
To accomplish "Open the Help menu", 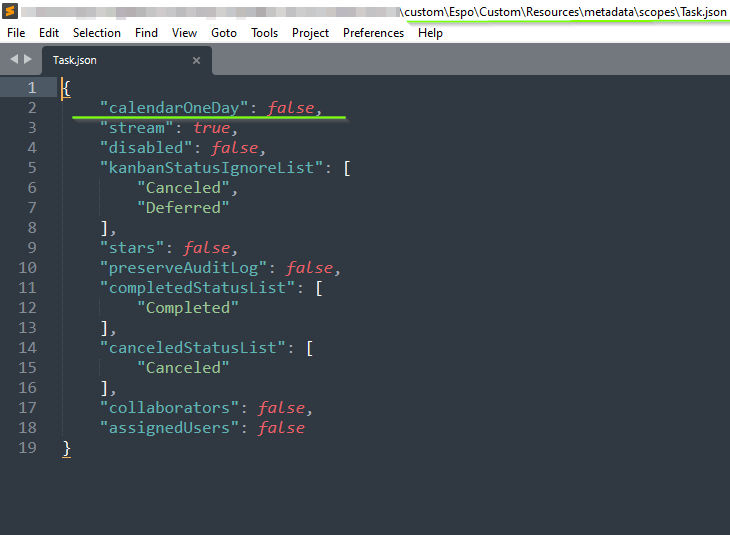I will (430, 33).
